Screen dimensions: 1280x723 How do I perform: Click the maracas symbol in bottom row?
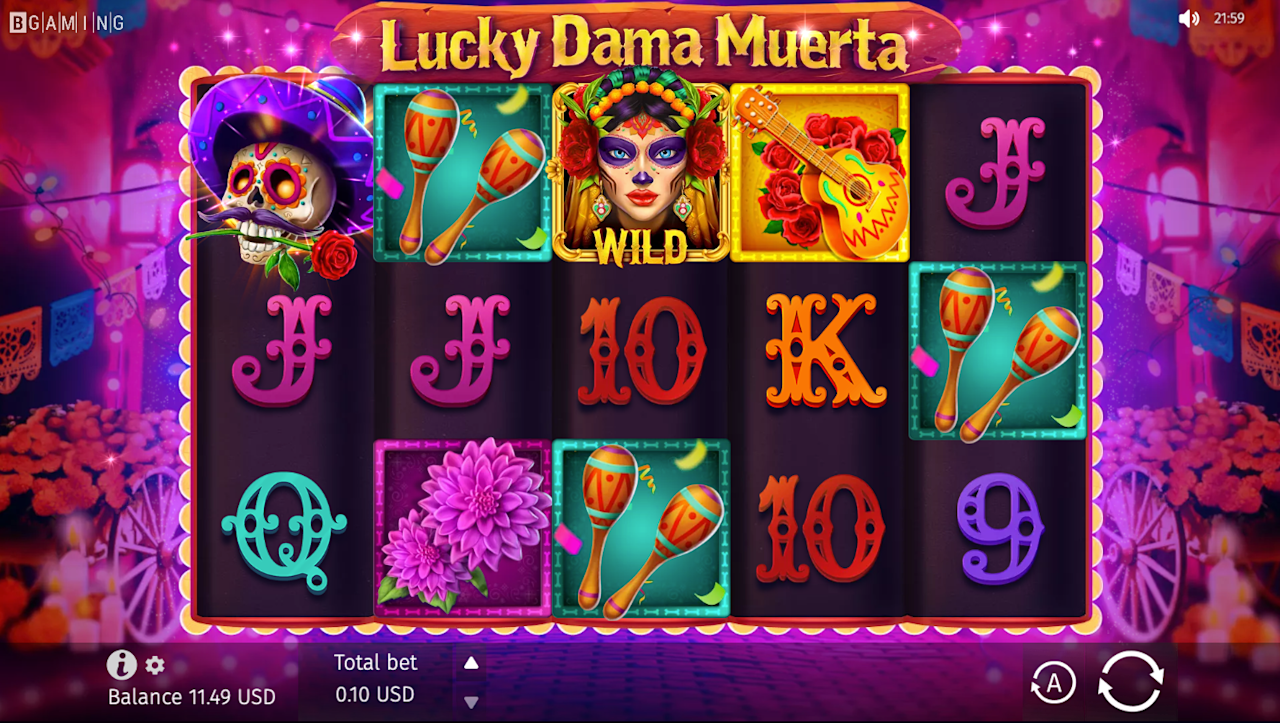point(641,528)
